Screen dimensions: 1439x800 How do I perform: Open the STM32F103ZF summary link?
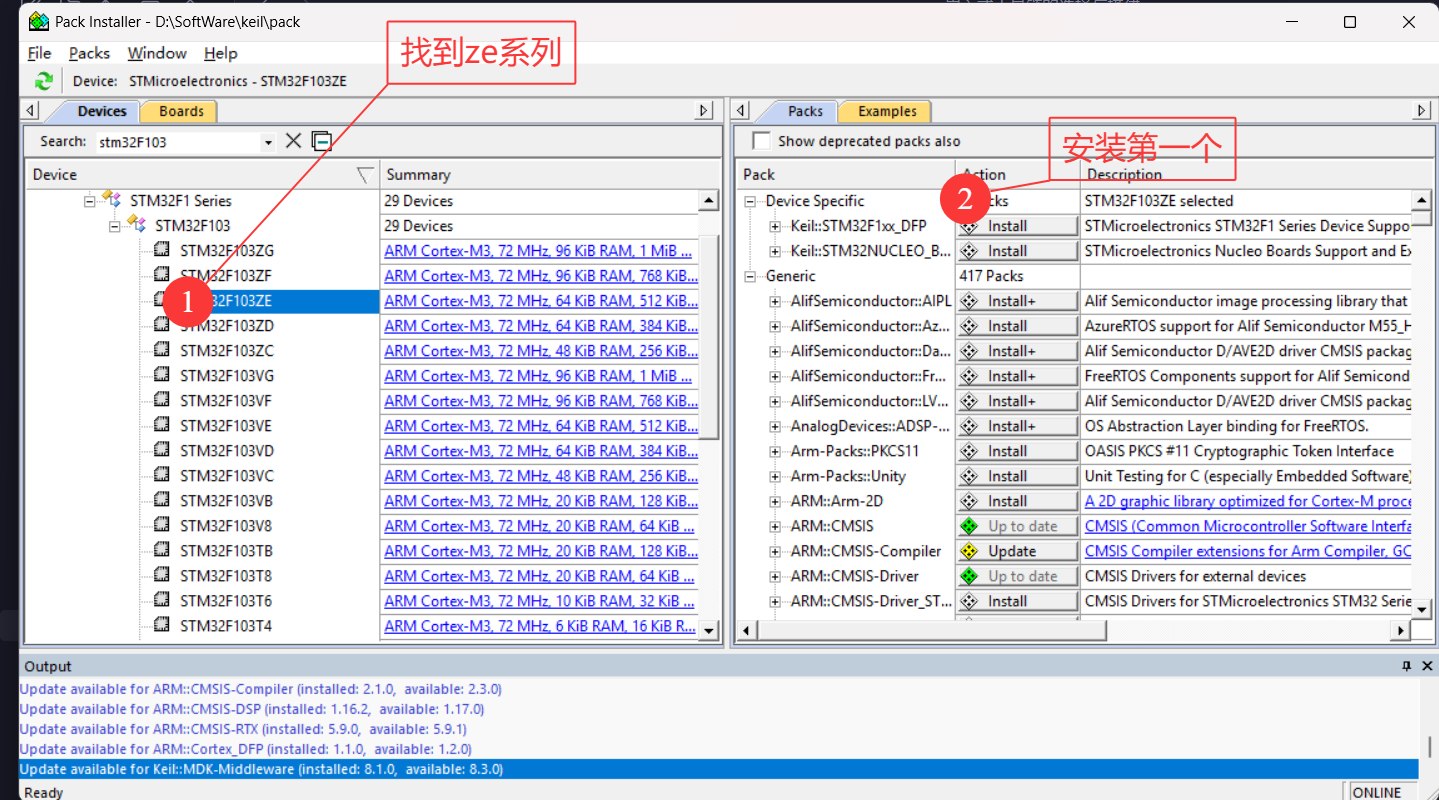click(541, 275)
